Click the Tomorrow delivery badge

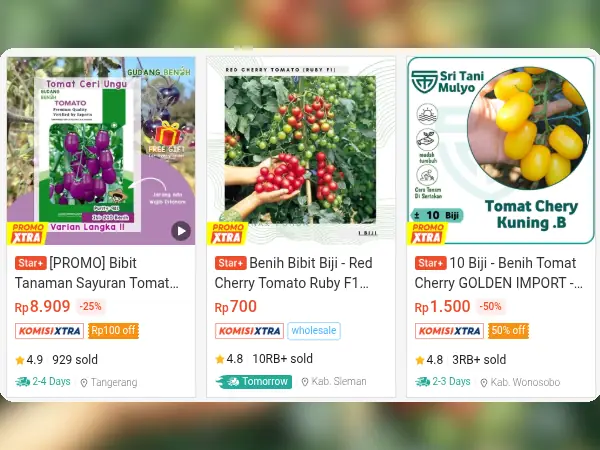pyautogui.click(x=254, y=382)
